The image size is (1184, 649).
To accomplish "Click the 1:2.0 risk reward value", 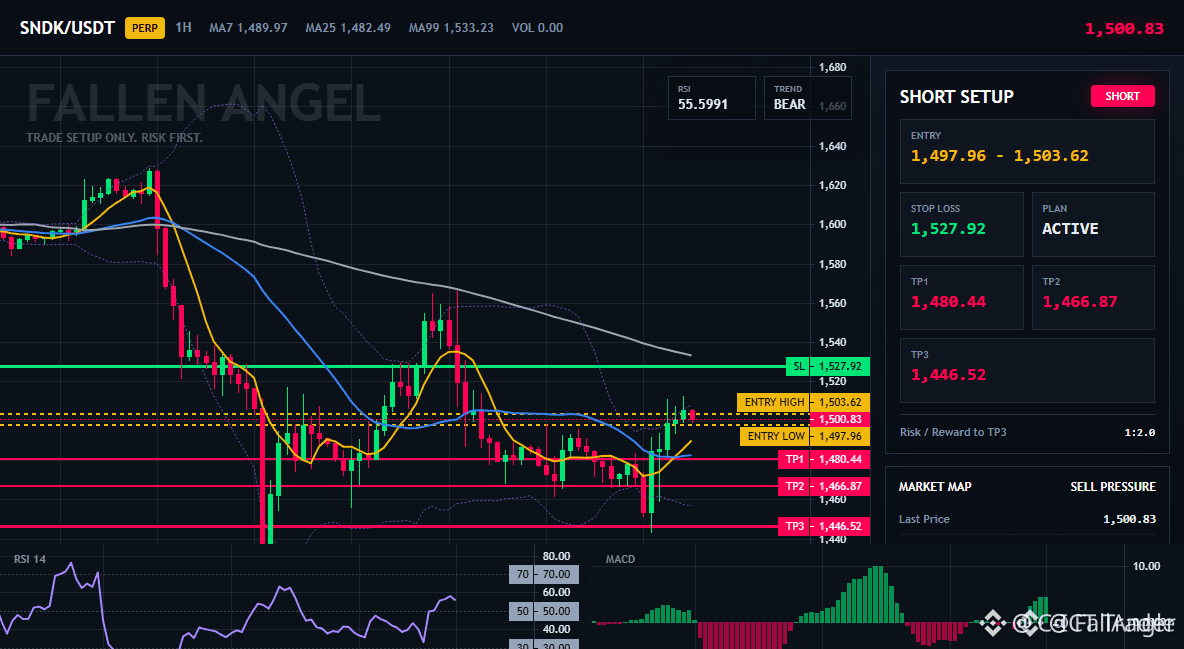I will (1139, 433).
